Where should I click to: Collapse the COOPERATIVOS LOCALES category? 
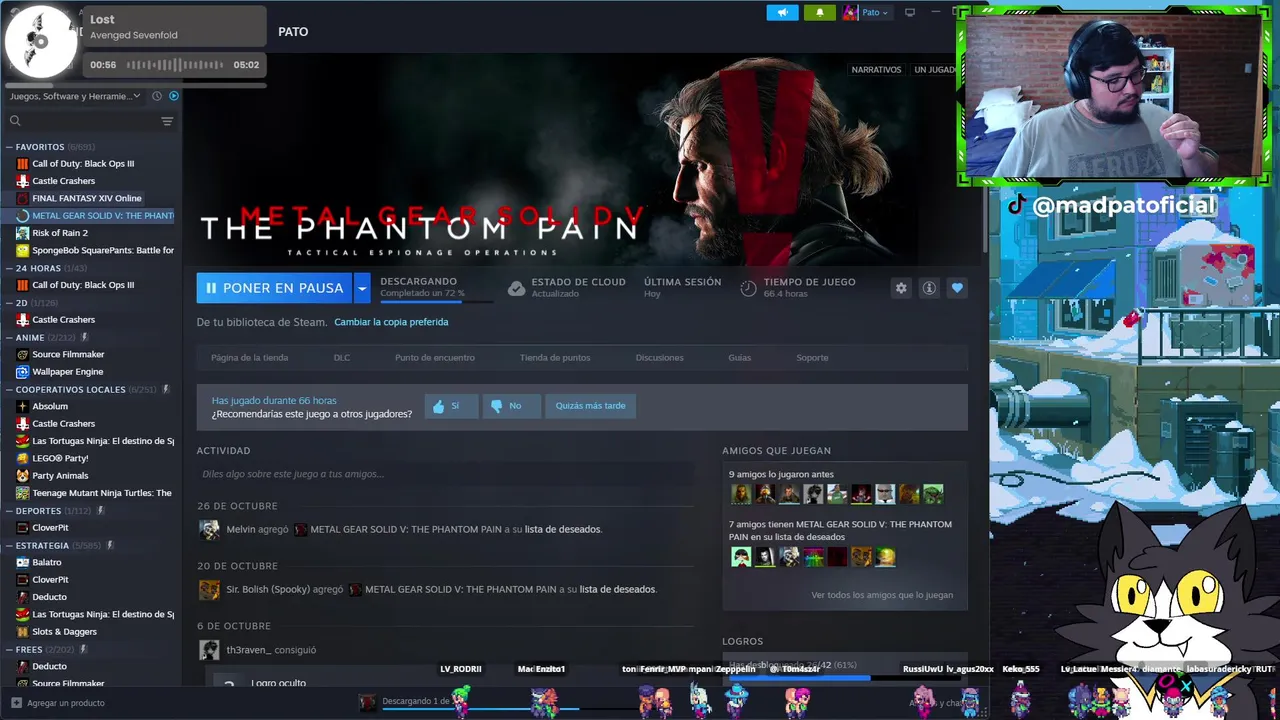9,390
